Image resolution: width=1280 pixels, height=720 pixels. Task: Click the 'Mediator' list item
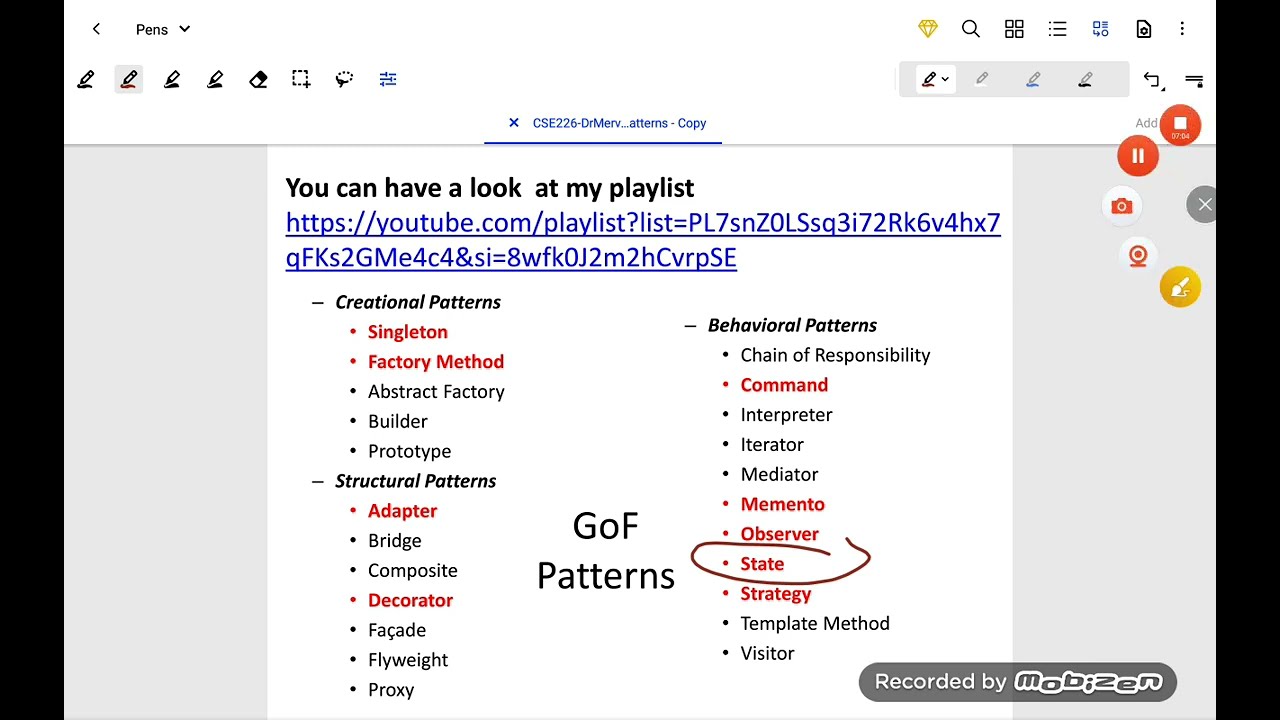pyautogui.click(x=779, y=475)
